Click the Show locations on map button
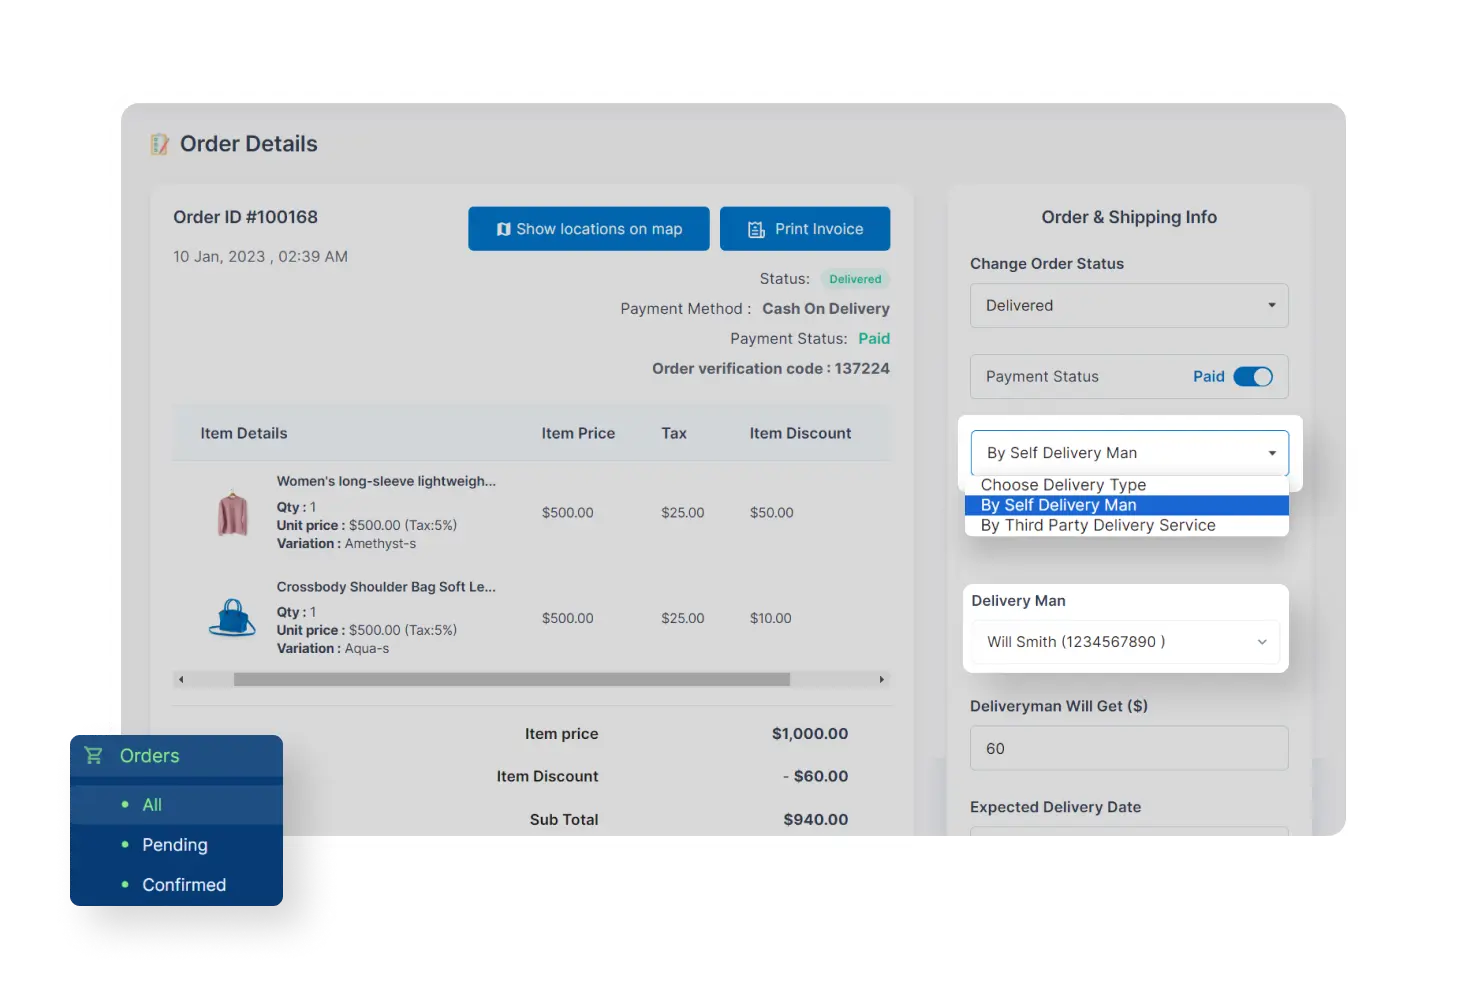The image size is (1467, 992). (588, 228)
